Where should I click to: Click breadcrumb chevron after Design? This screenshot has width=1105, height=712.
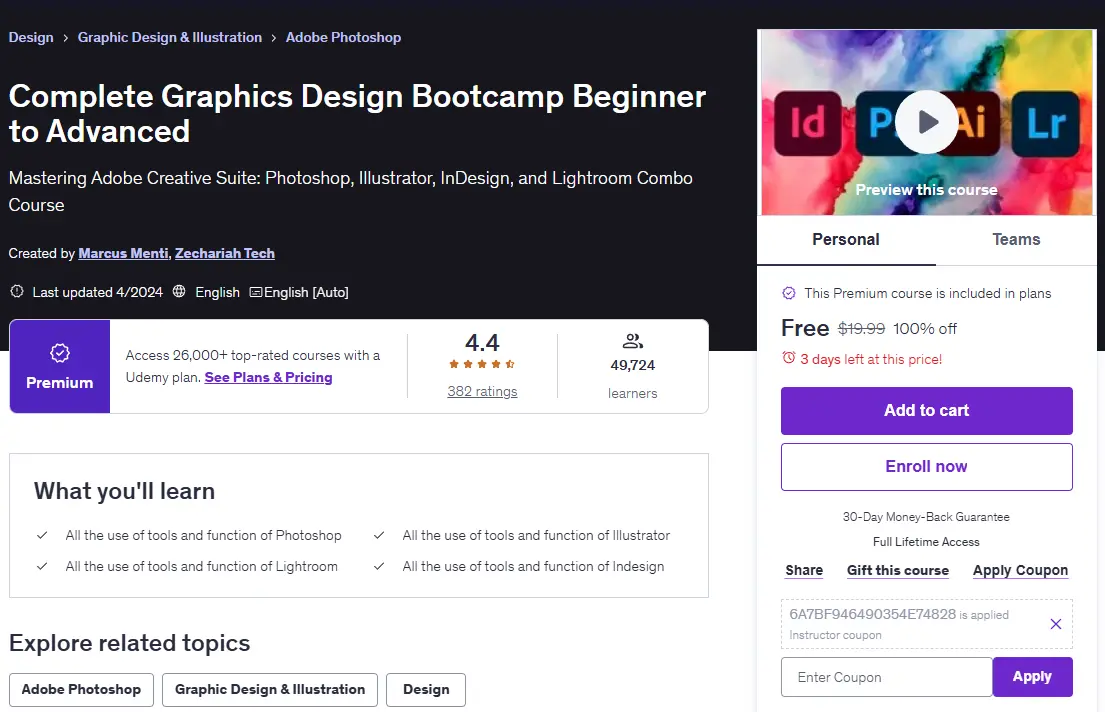[x=66, y=38]
